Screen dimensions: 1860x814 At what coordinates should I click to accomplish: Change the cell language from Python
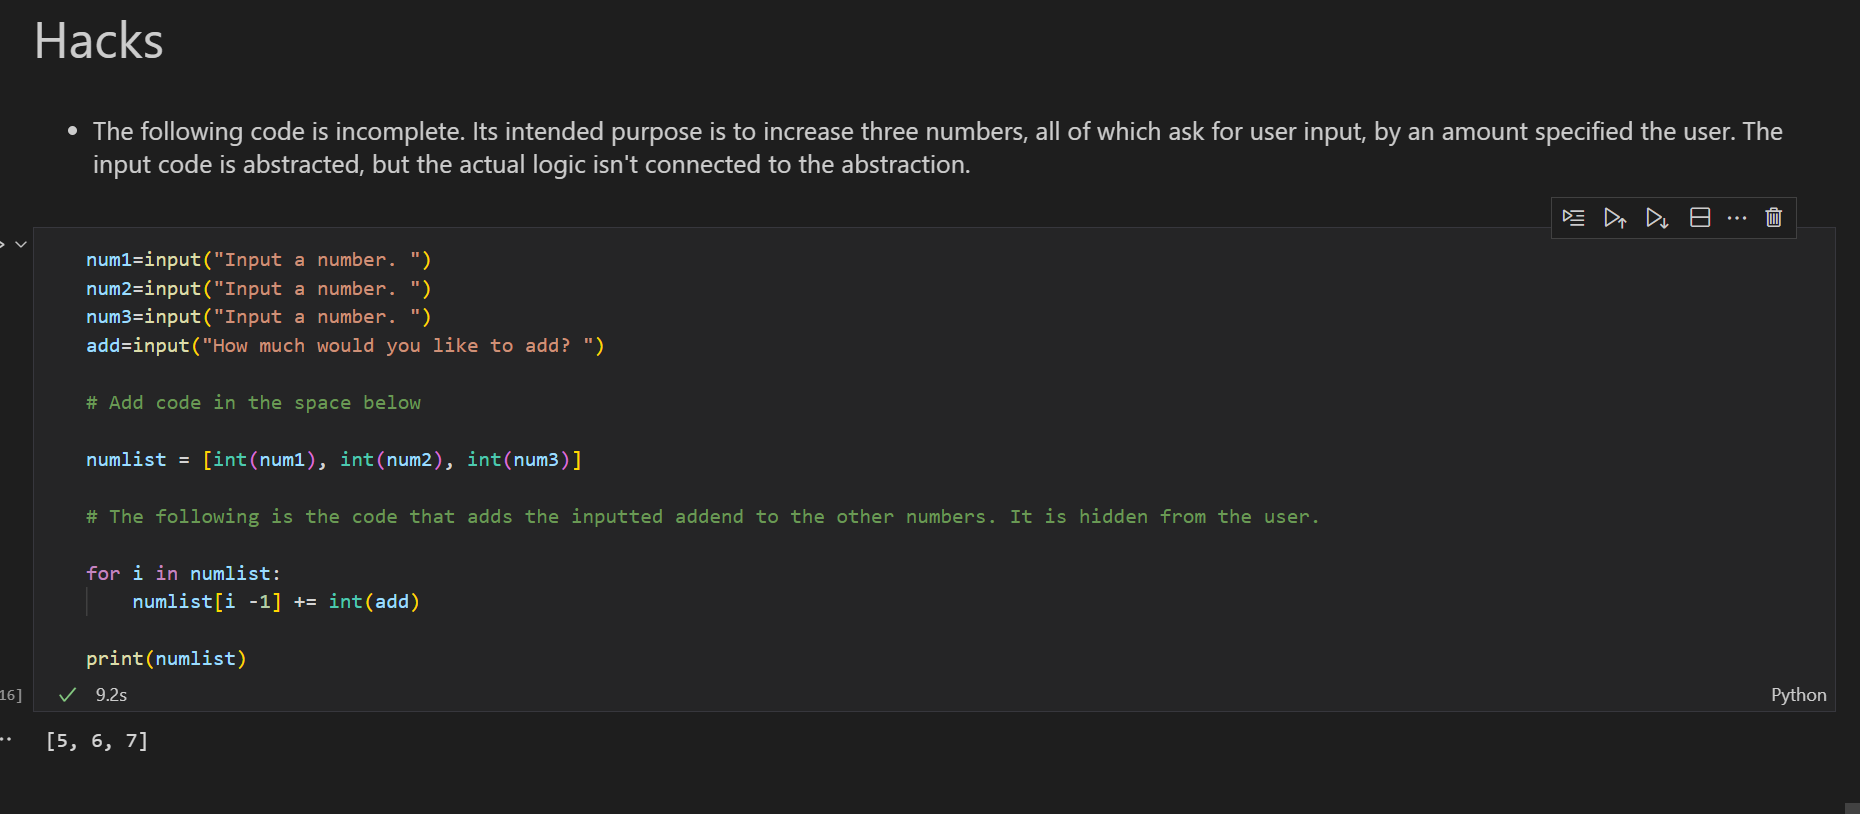coord(1798,695)
